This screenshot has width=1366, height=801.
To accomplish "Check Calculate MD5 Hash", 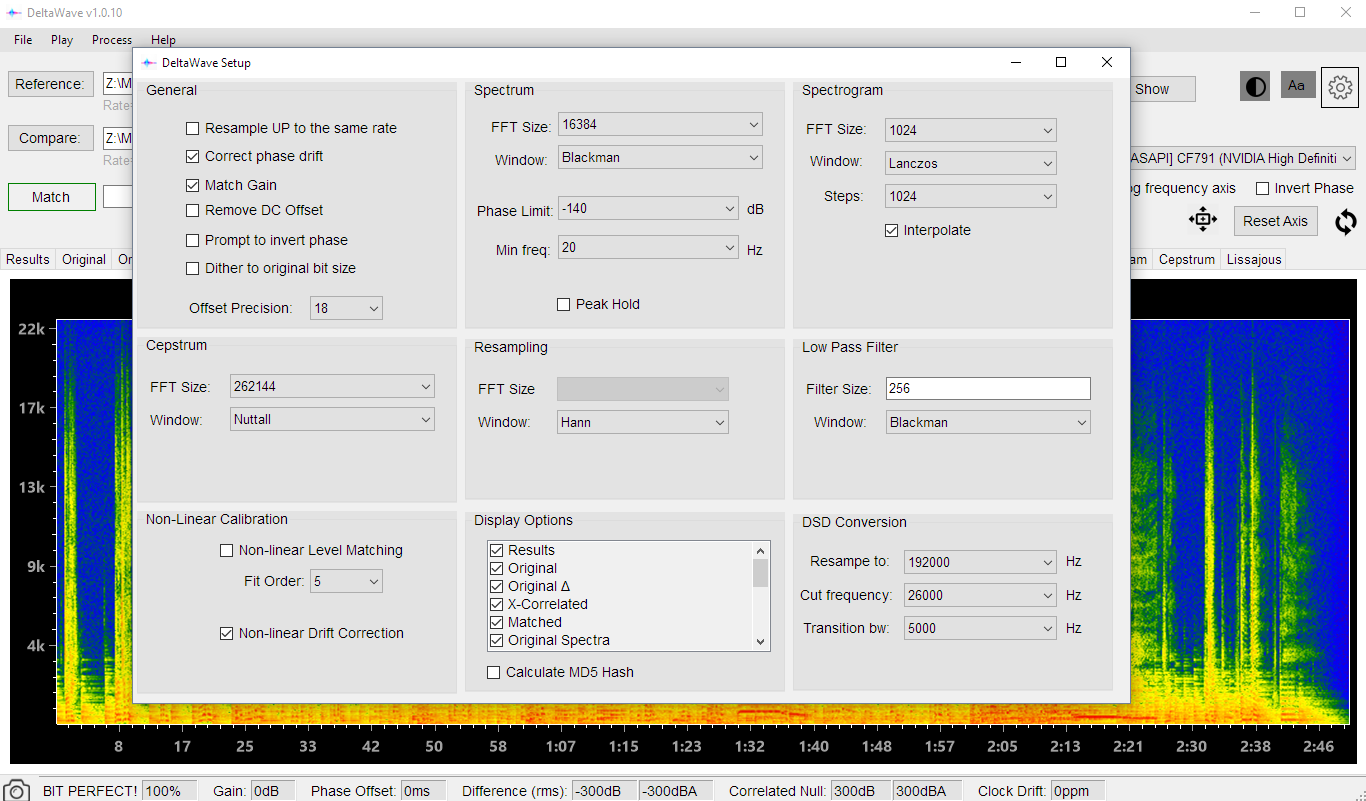I will [493, 672].
